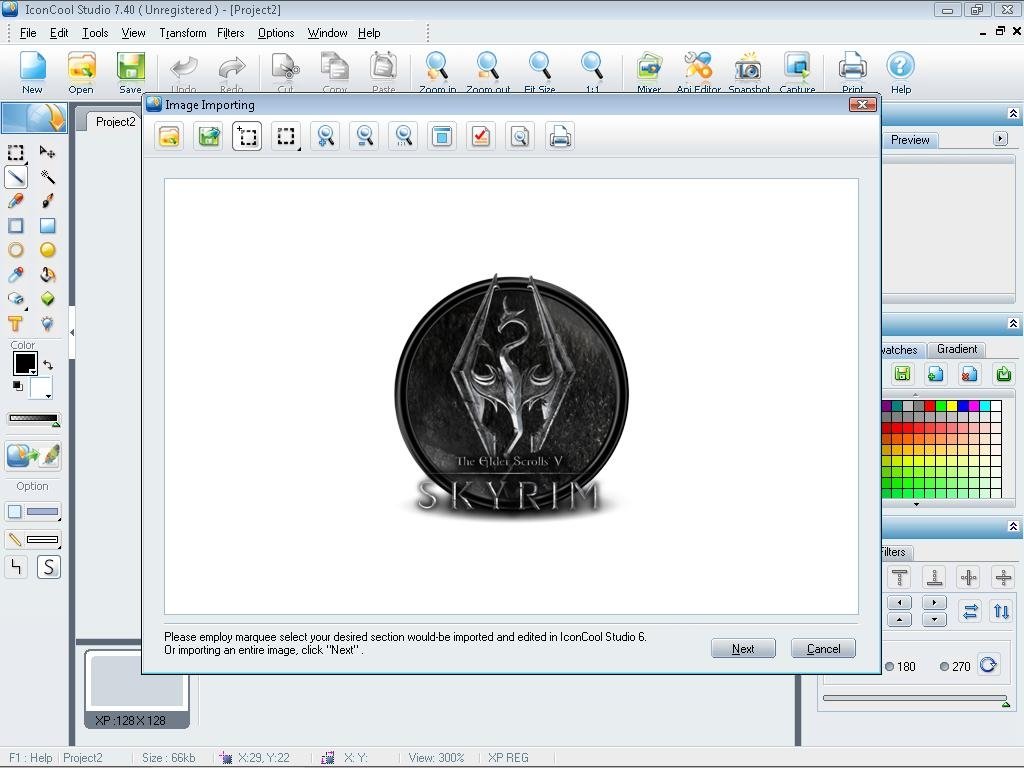Viewport: 1024px width, 768px height.
Task: Click zoom out magnifier in Image Importing toolbar
Action: [x=364, y=136]
